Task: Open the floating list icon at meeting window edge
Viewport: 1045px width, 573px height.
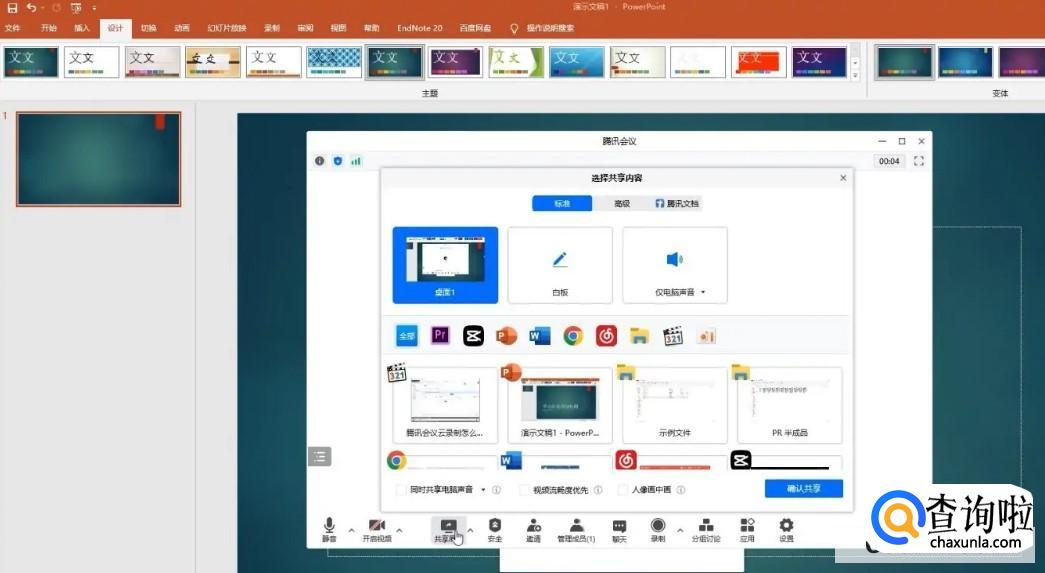Action: click(320, 456)
